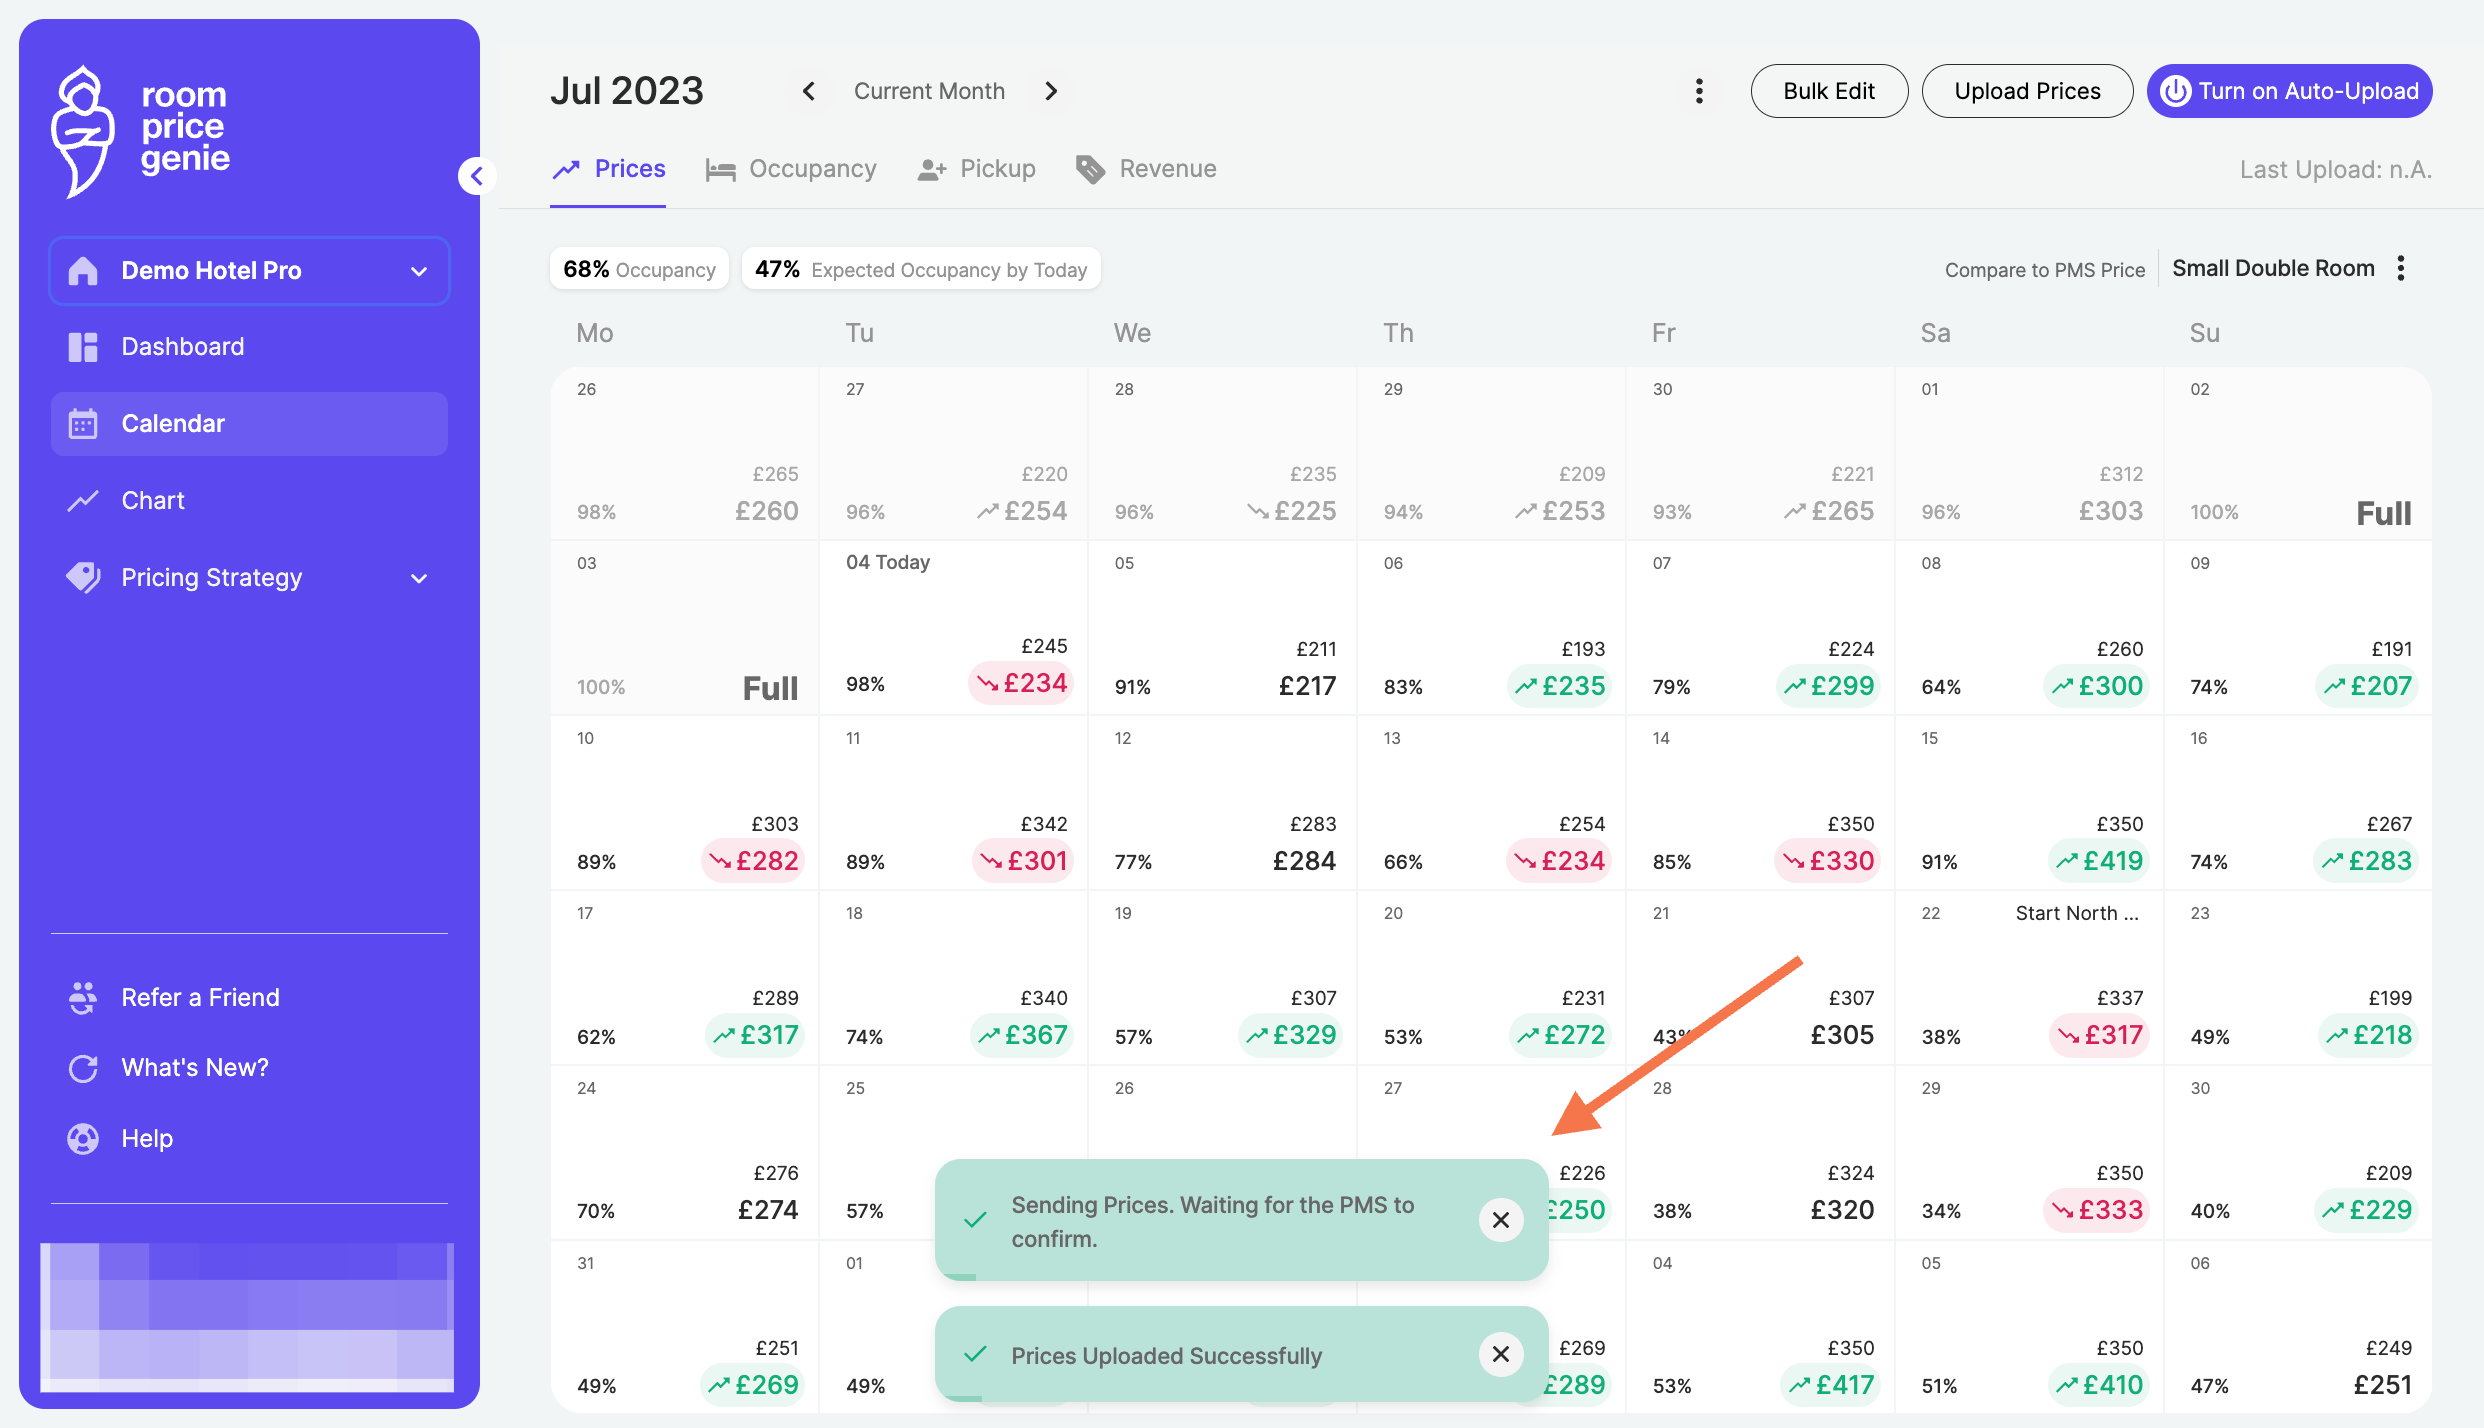Turn on Auto-Upload

[2289, 91]
